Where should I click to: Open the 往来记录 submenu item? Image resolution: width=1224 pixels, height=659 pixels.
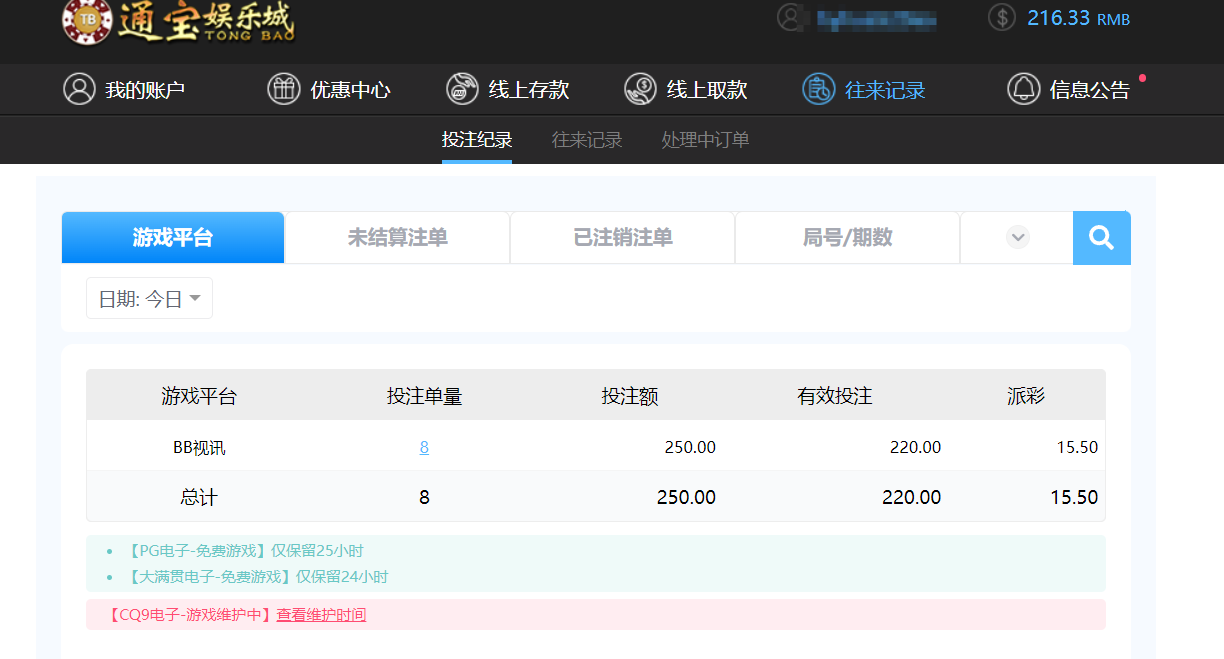click(586, 140)
